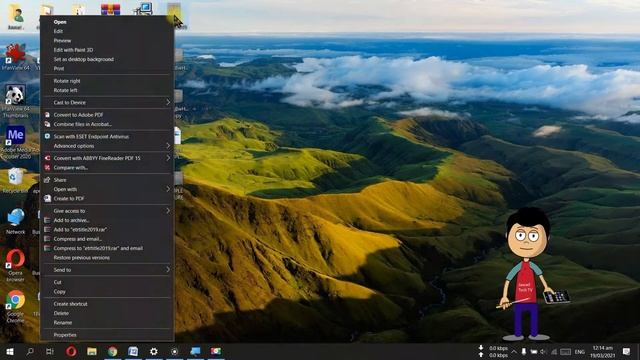Open the notification center icon
The height and width of the screenshot is (360, 640).
627,351
